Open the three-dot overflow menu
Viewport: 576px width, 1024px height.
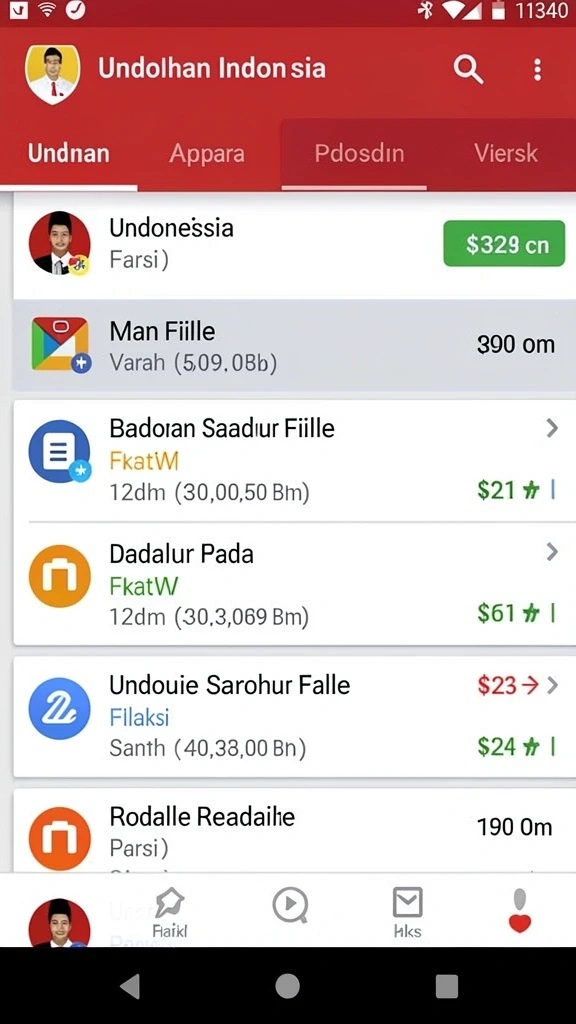pyautogui.click(x=537, y=69)
